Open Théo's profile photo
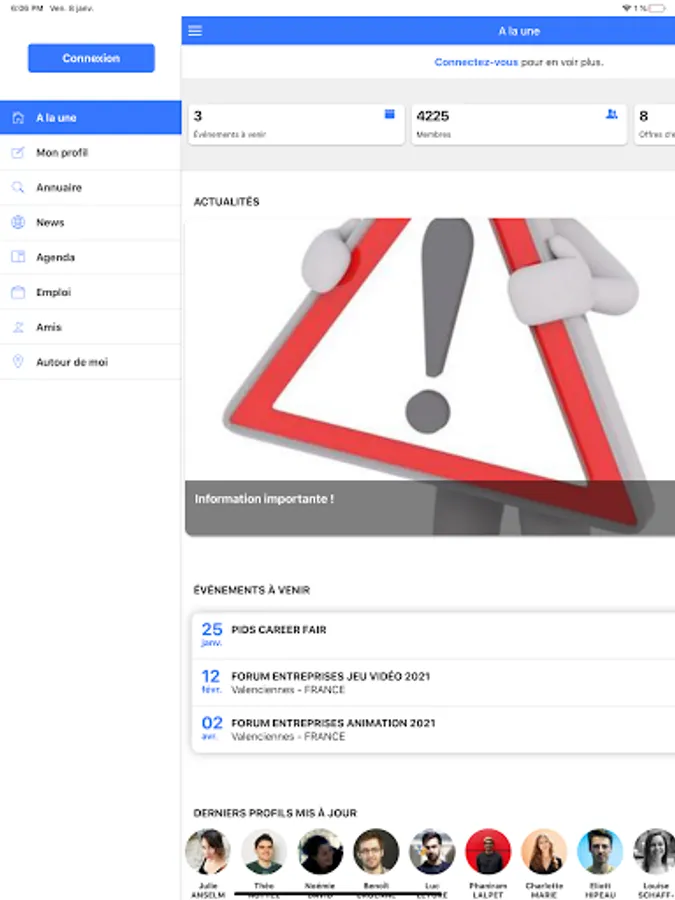675x900 pixels. point(264,851)
